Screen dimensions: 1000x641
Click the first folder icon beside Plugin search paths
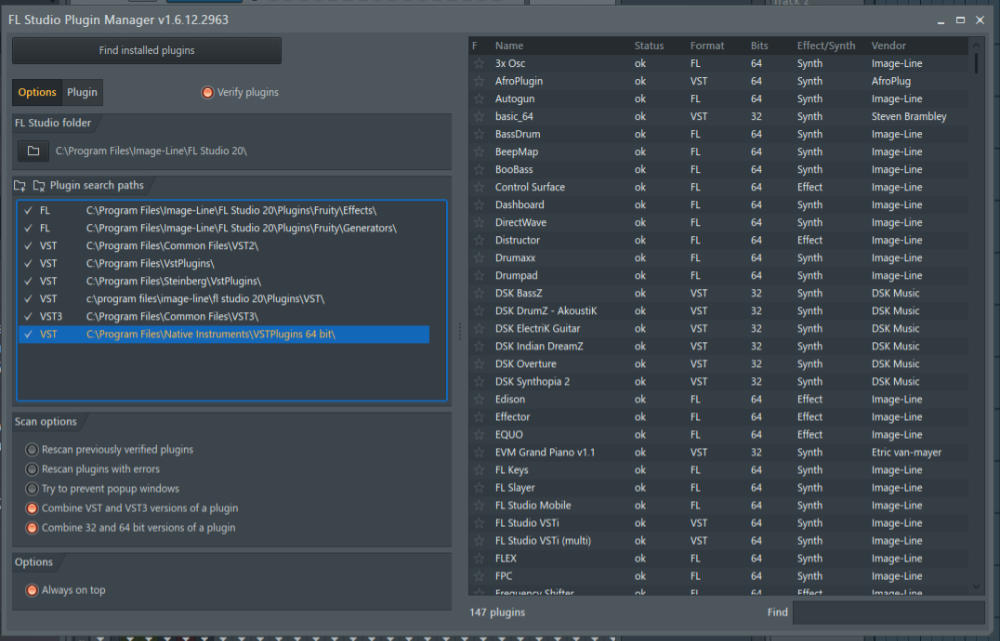[x=20, y=186]
